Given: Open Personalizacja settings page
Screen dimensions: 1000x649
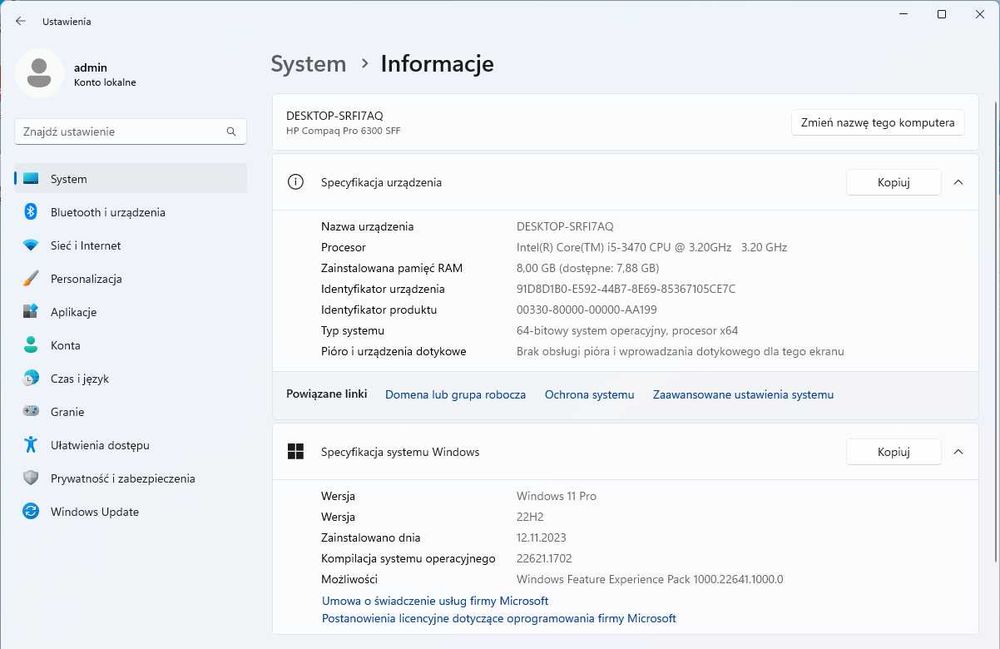Looking at the screenshot, I should coord(131,279).
